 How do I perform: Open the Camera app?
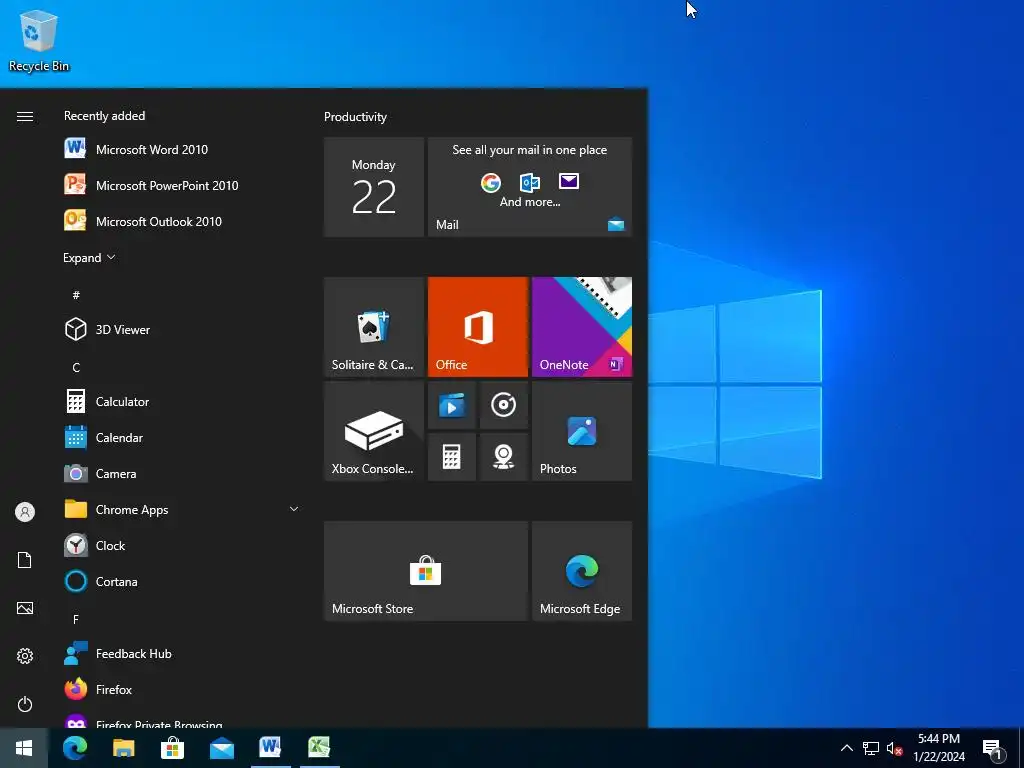click(183, 473)
